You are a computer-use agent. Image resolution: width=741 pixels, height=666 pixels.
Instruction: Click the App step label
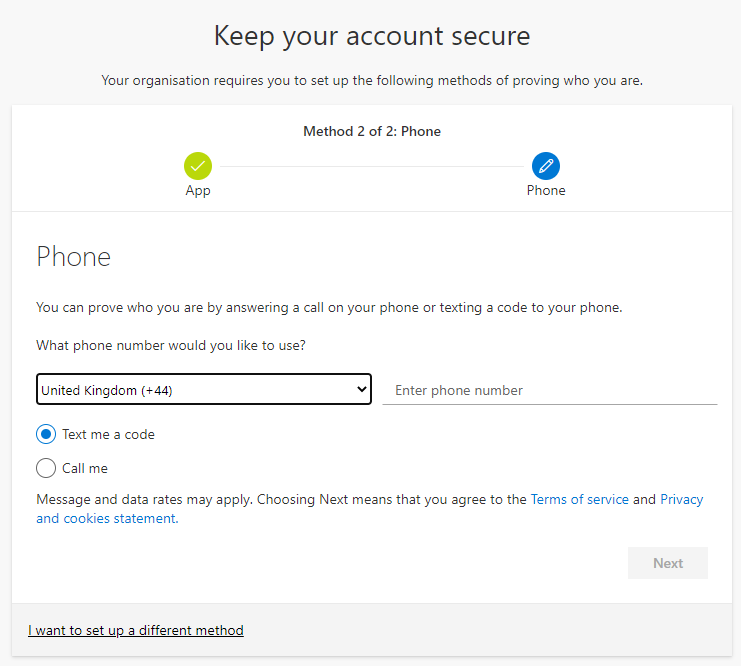click(x=198, y=190)
